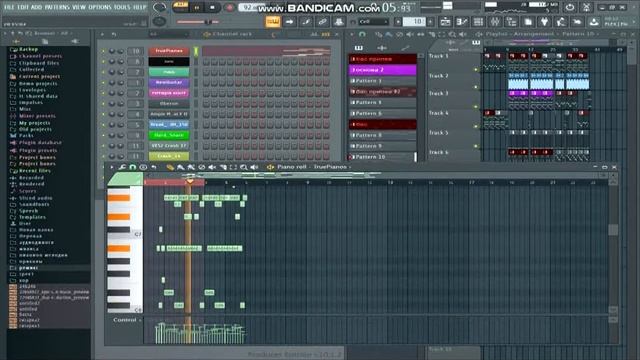The width and height of the screenshot is (640, 360).
Task: Toggle mute dot for Playlist Track 2
Action: coord(476,87)
